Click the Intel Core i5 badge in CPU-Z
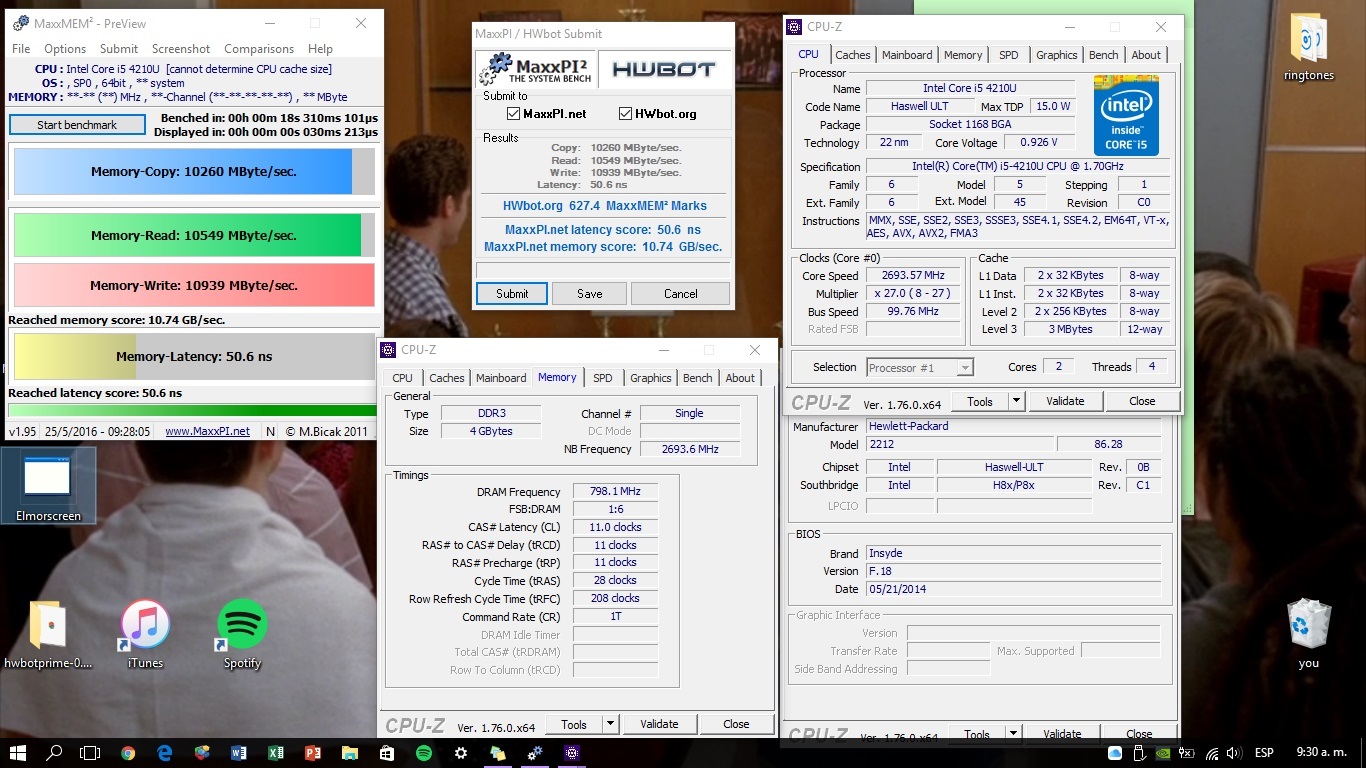 click(1126, 115)
